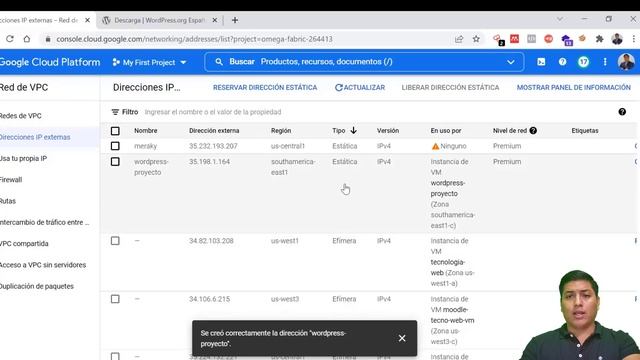Click the search magnifier icon in Buscar
This screenshot has height=360, width=640.
(x=219, y=62)
